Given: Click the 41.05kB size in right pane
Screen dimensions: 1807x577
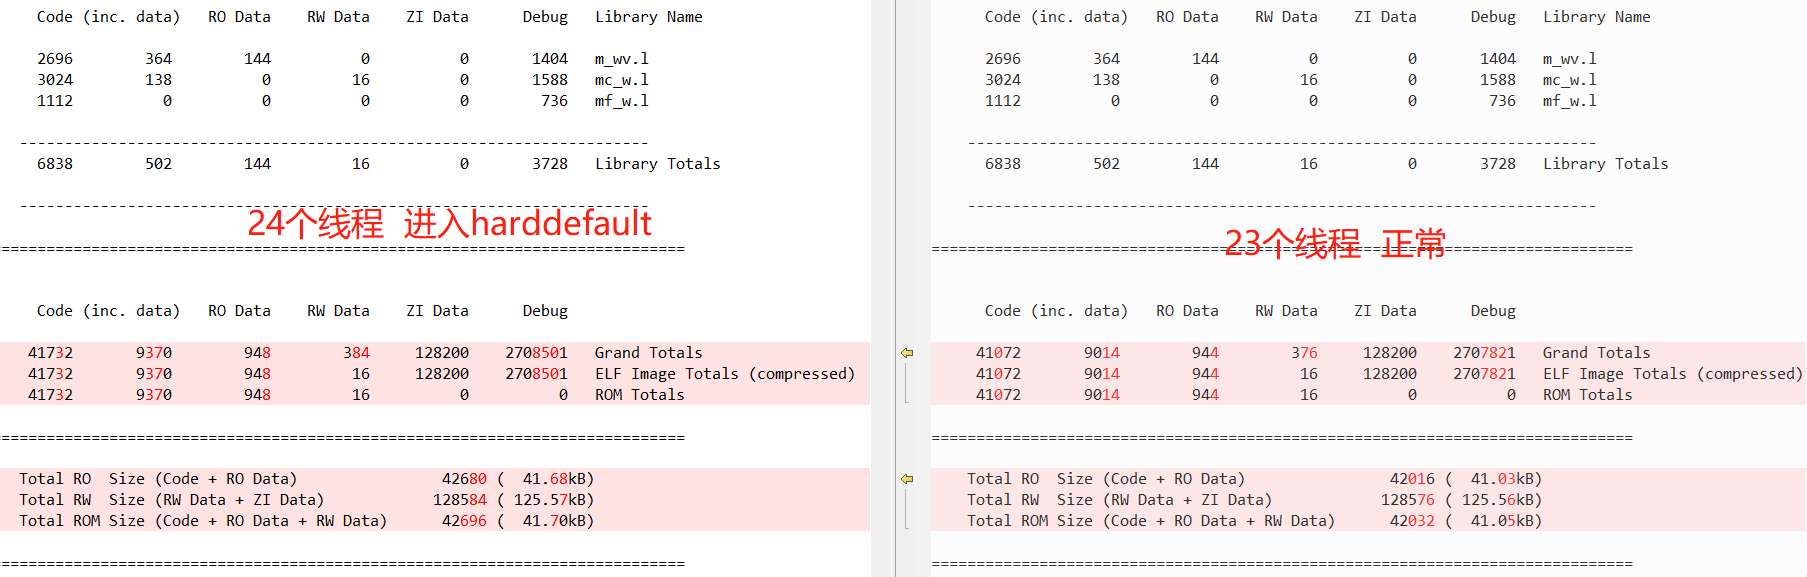Looking at the screenshot, I should (1502, 521).
